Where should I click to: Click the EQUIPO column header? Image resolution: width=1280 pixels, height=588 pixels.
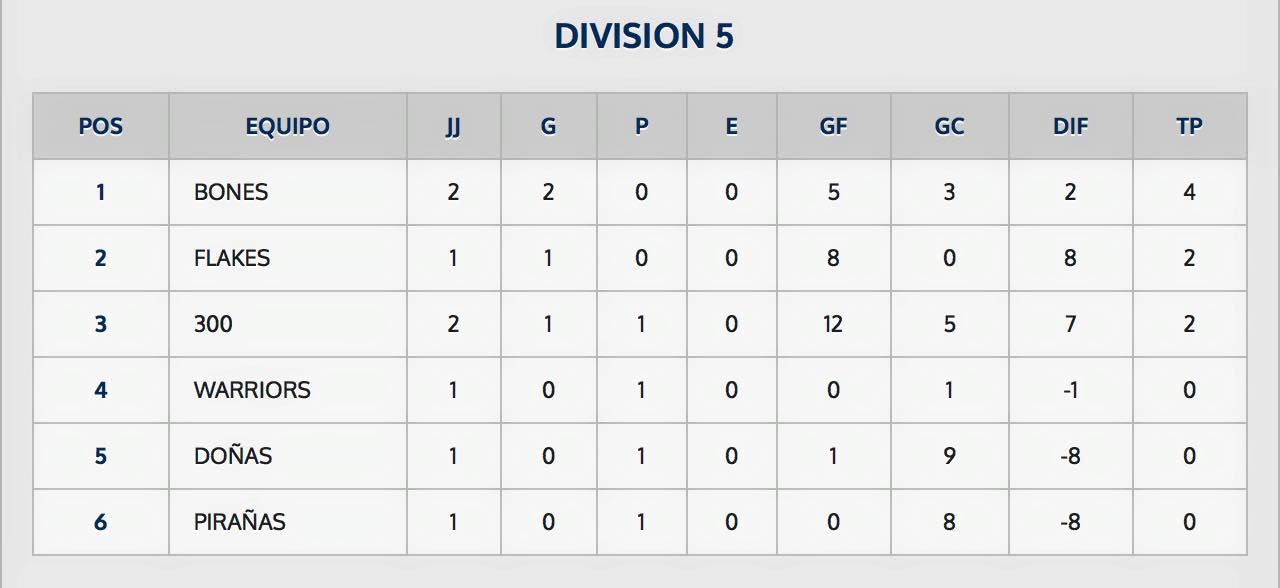[288, 127]
